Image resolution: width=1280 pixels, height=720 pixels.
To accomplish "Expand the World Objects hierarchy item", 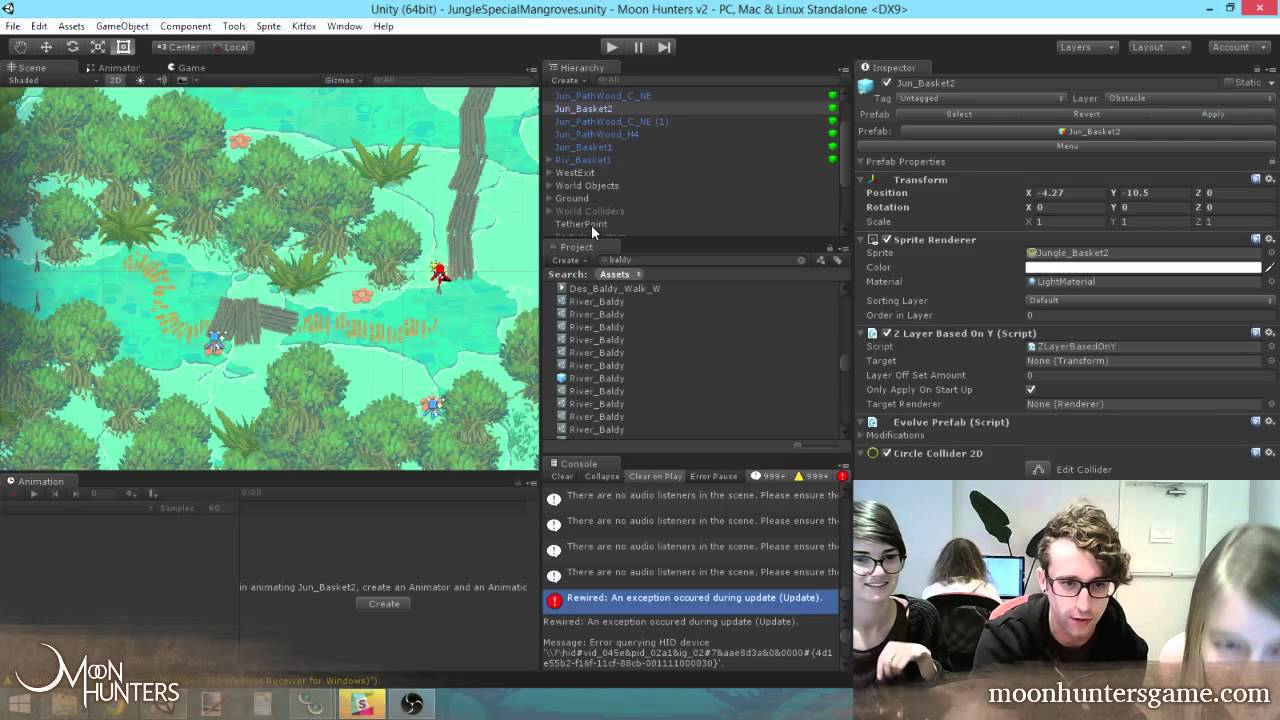I will 549,186.
